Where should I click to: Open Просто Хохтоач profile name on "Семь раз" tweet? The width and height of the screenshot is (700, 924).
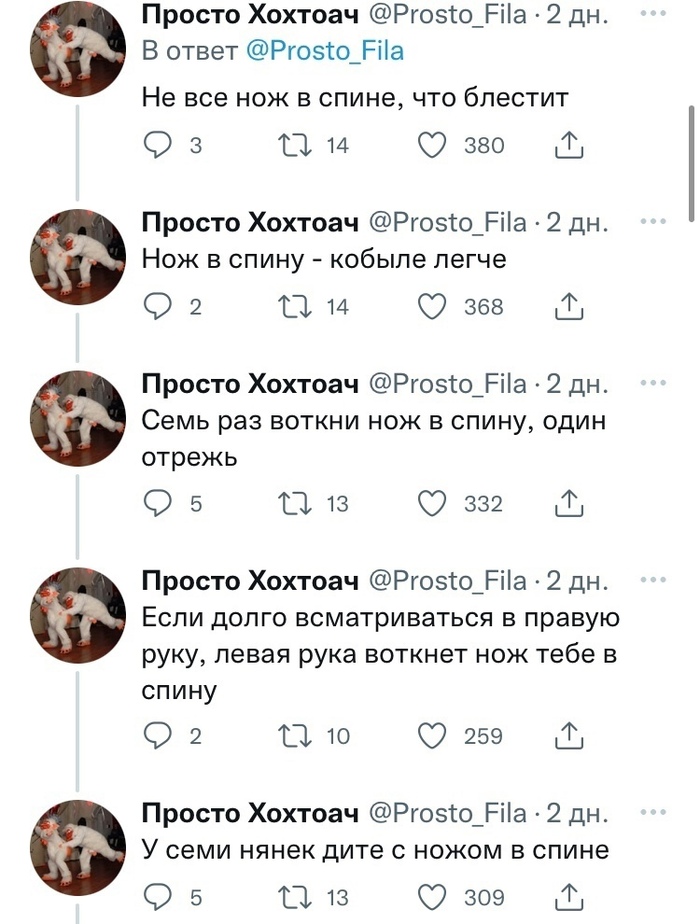pos(250,385)
